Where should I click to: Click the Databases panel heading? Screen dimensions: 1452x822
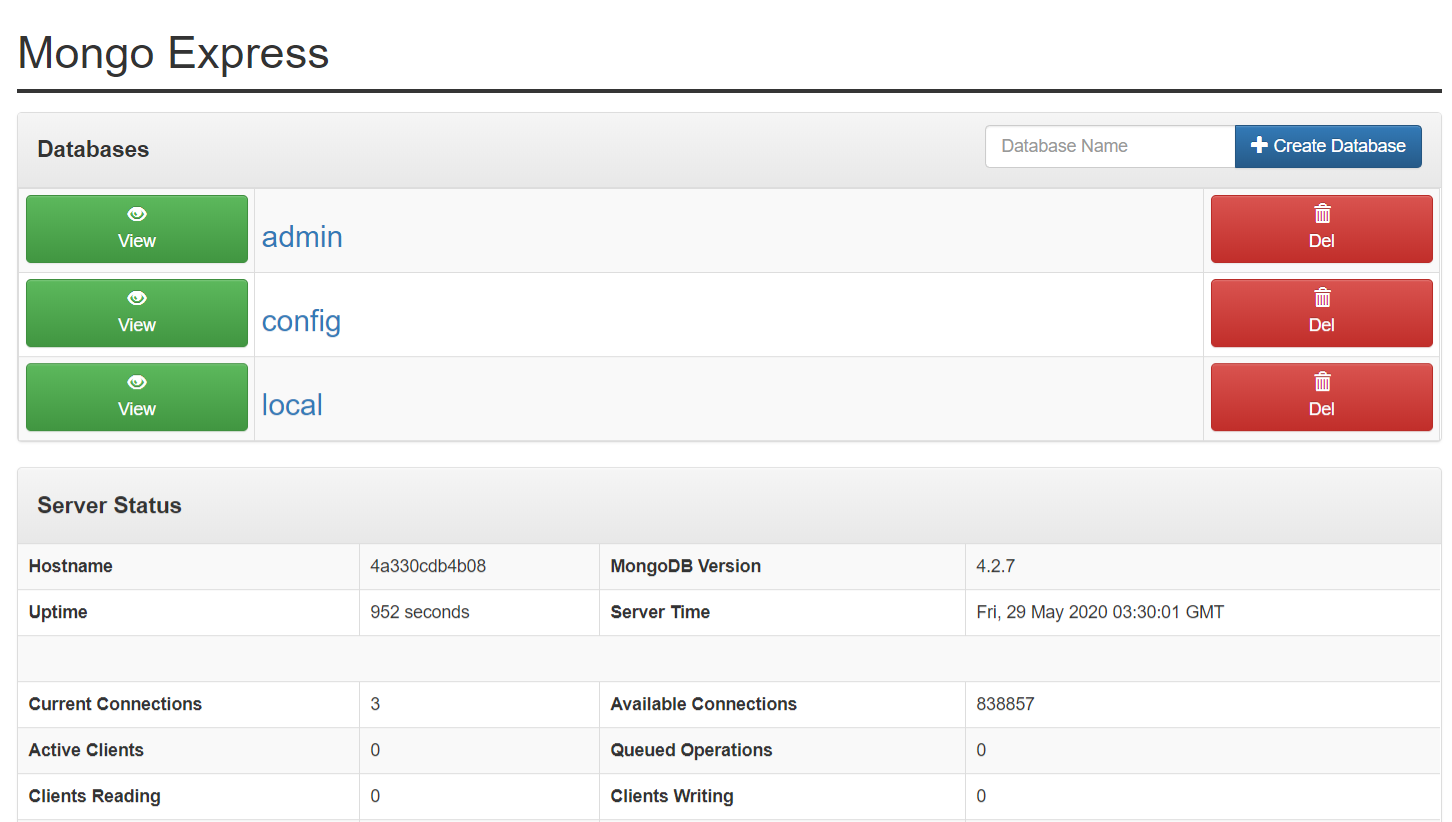[93, 149]
